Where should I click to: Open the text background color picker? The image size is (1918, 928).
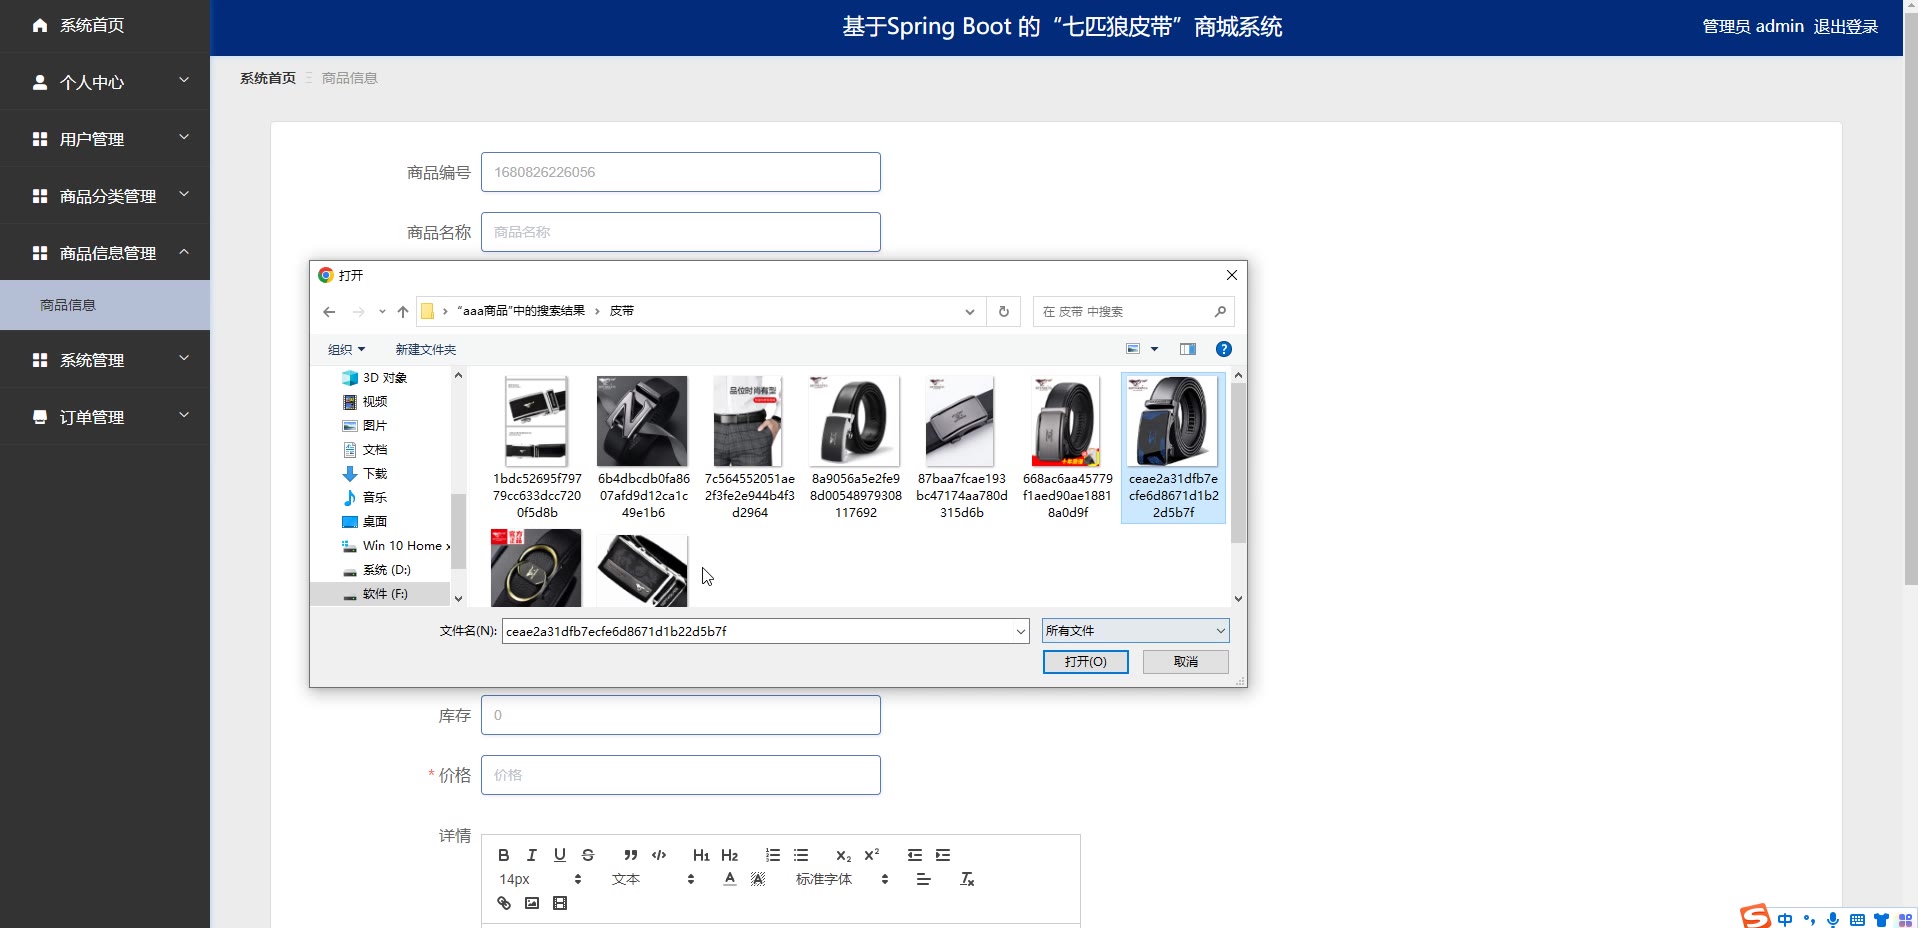[x=758, y=879]
